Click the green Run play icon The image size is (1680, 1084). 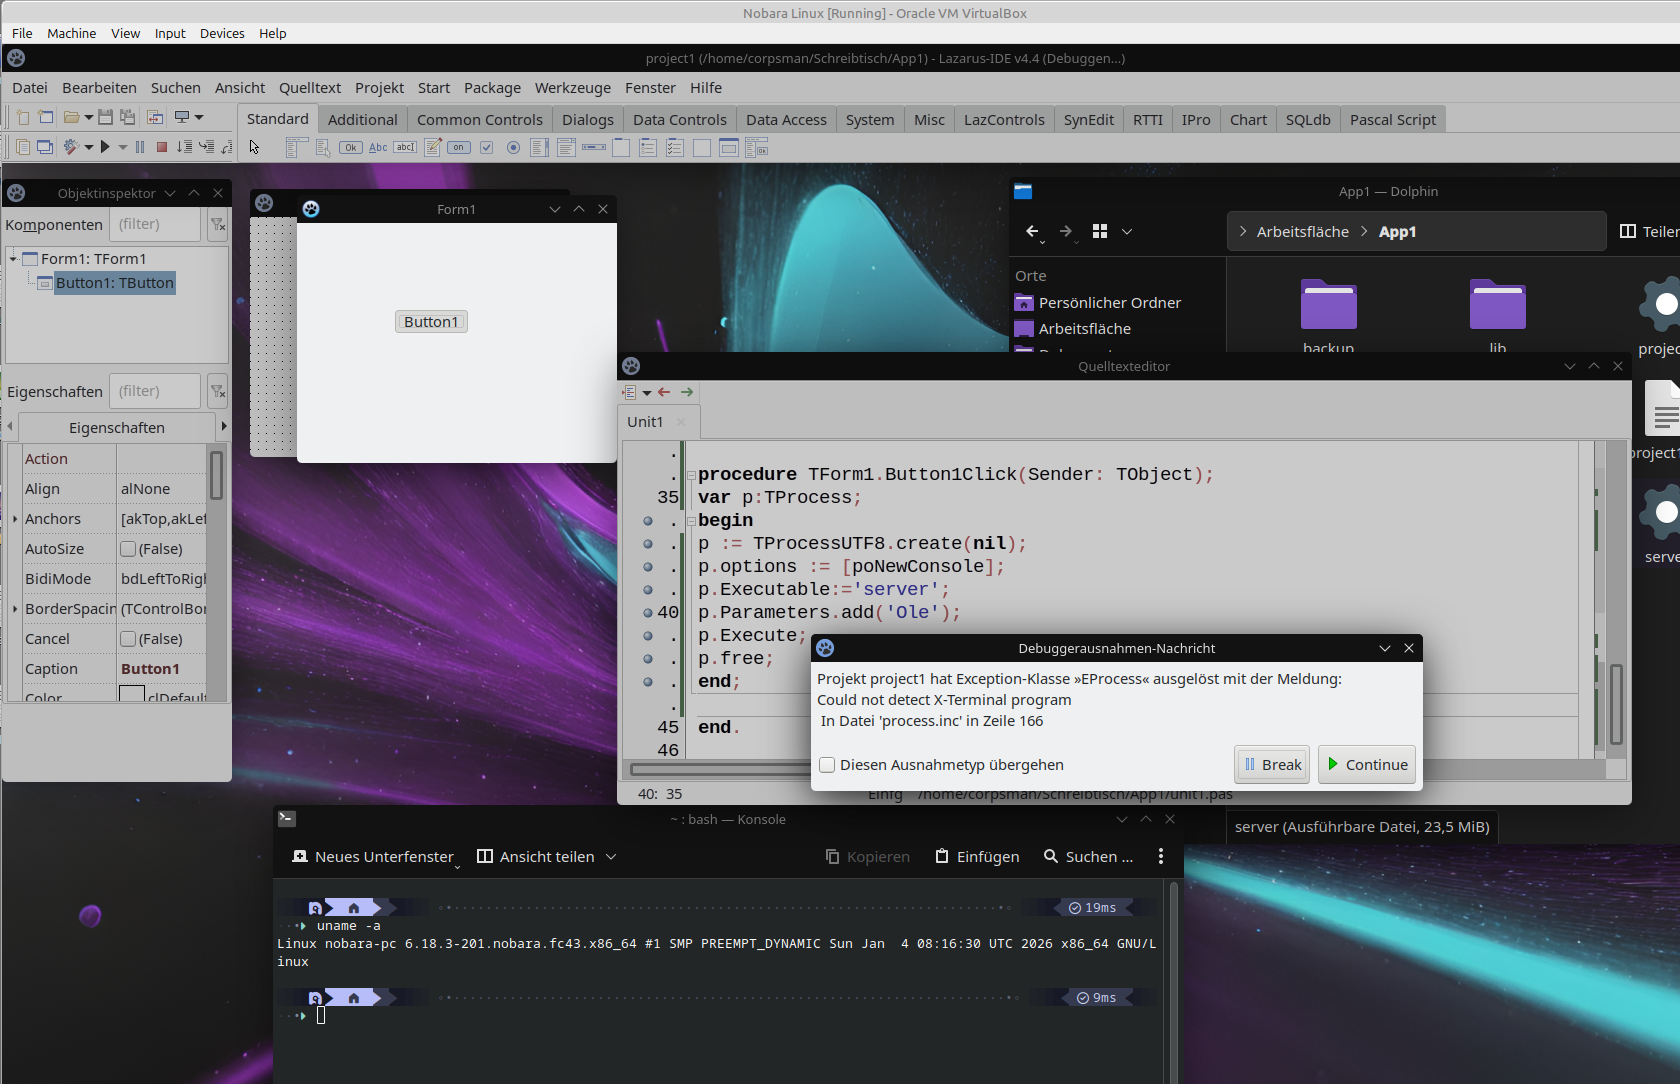105,147
